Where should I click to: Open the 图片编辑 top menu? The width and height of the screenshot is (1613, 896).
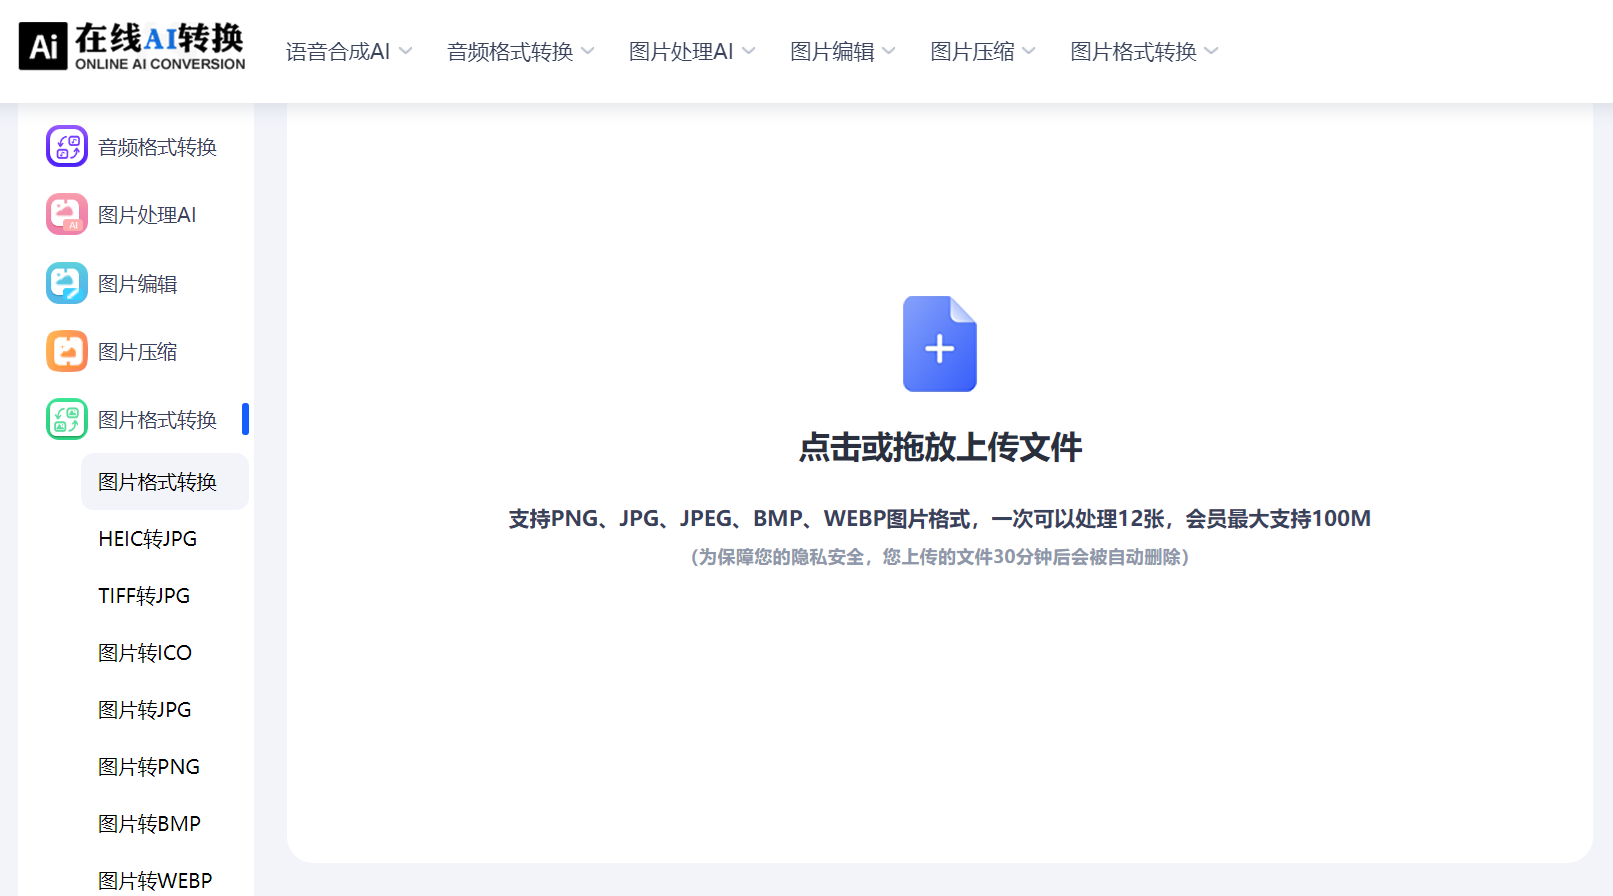click(842, 52)
